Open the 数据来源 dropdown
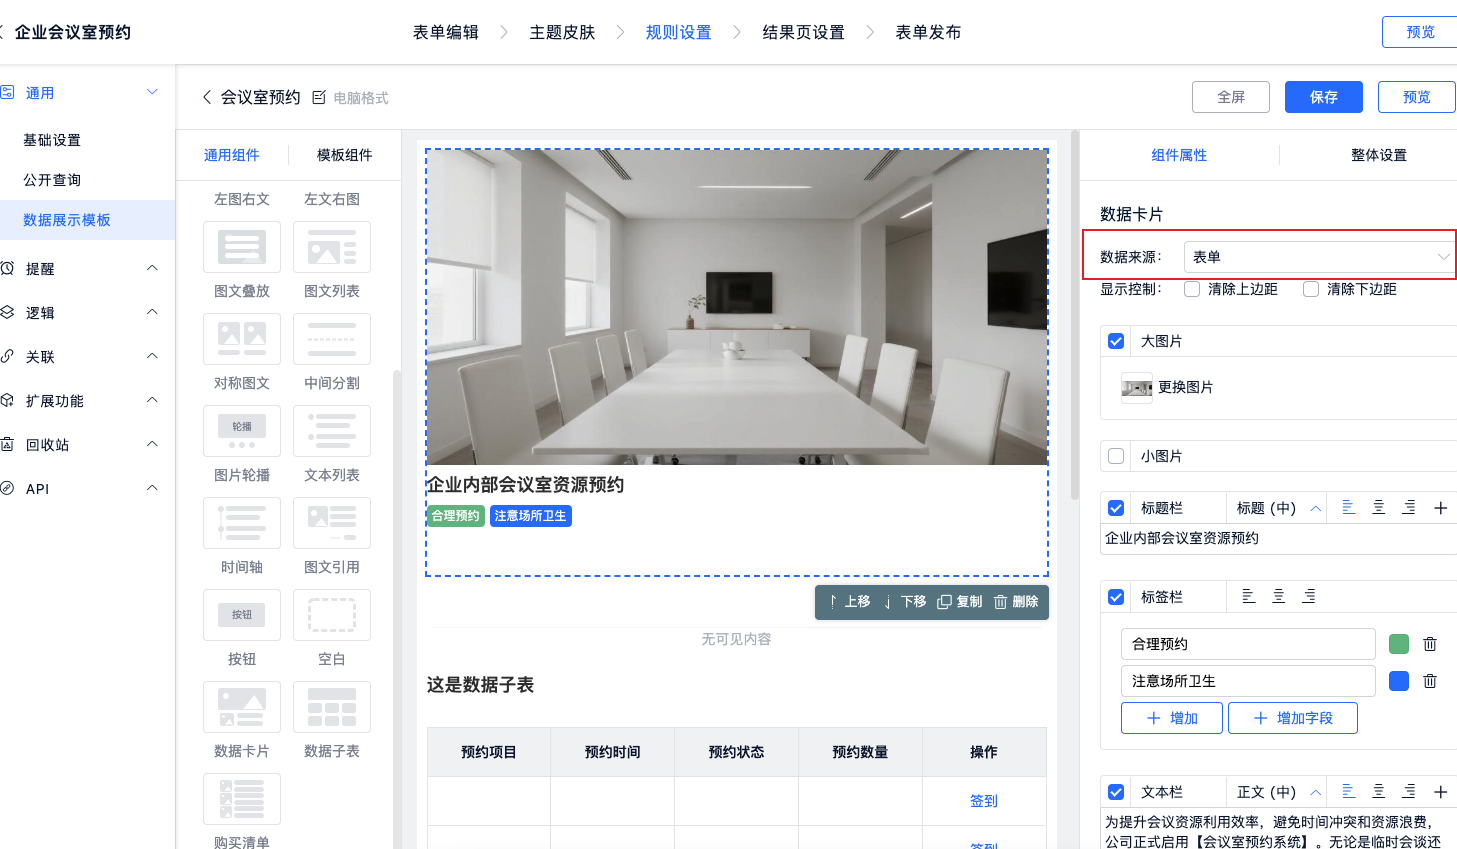The image size is (1457, 849). coord(1318,257)
